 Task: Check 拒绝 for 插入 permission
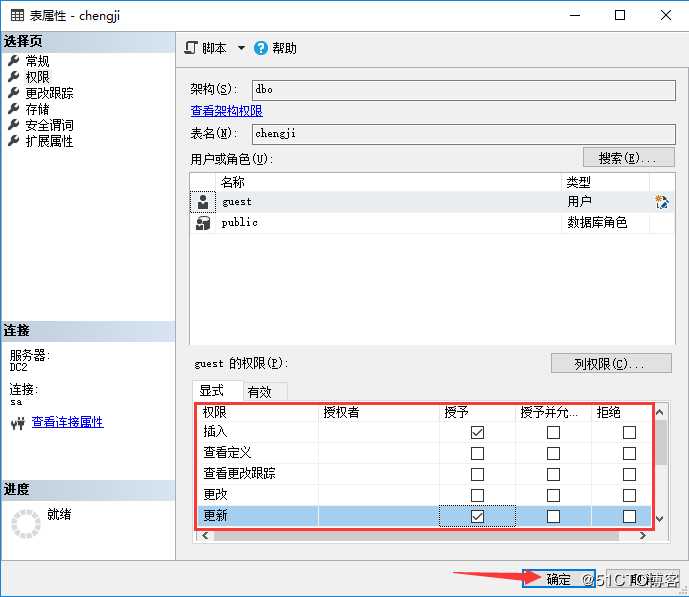[x=629, y=433]
